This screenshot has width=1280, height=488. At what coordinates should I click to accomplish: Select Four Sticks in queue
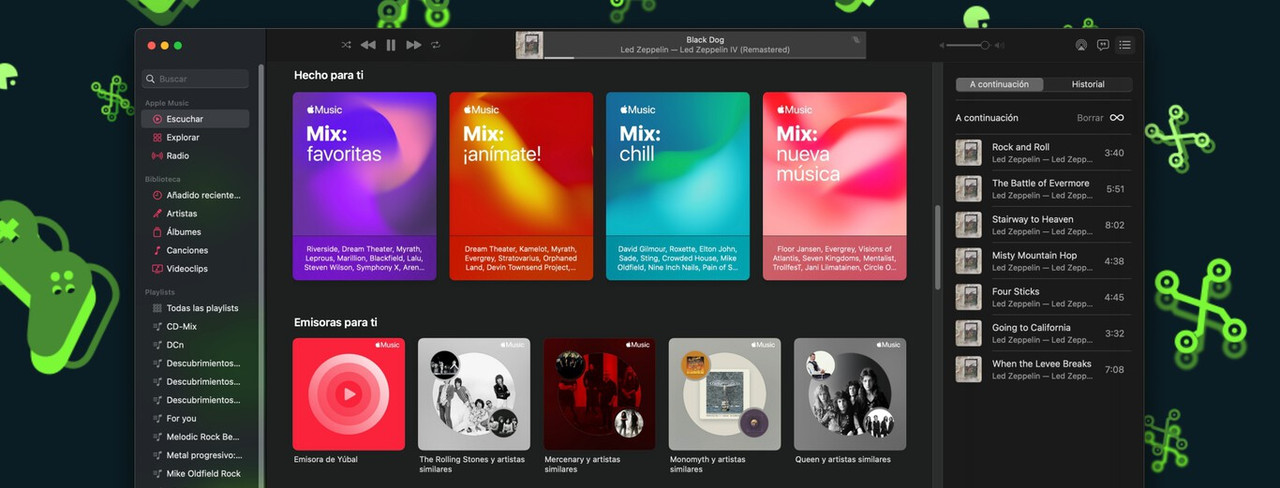1043,297
